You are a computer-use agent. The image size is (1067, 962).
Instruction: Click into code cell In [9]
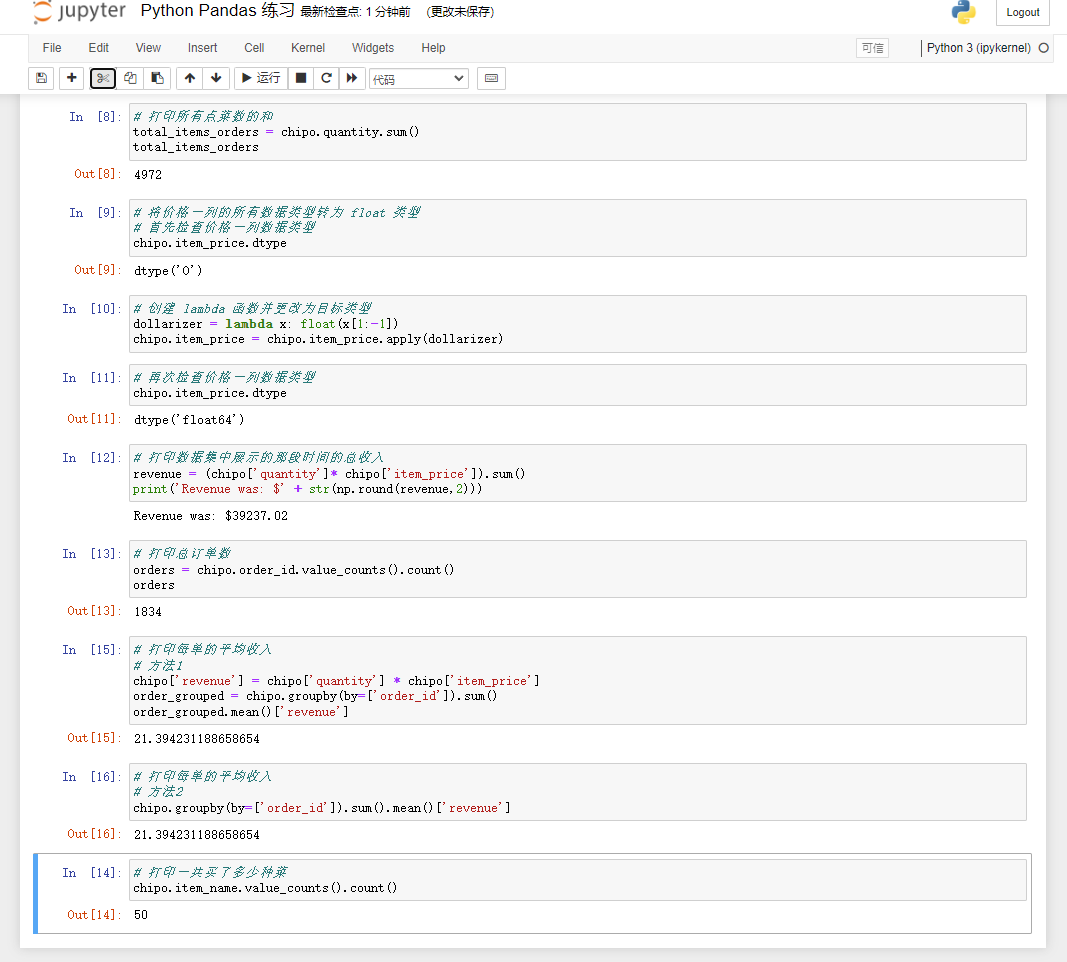point(578,228)
